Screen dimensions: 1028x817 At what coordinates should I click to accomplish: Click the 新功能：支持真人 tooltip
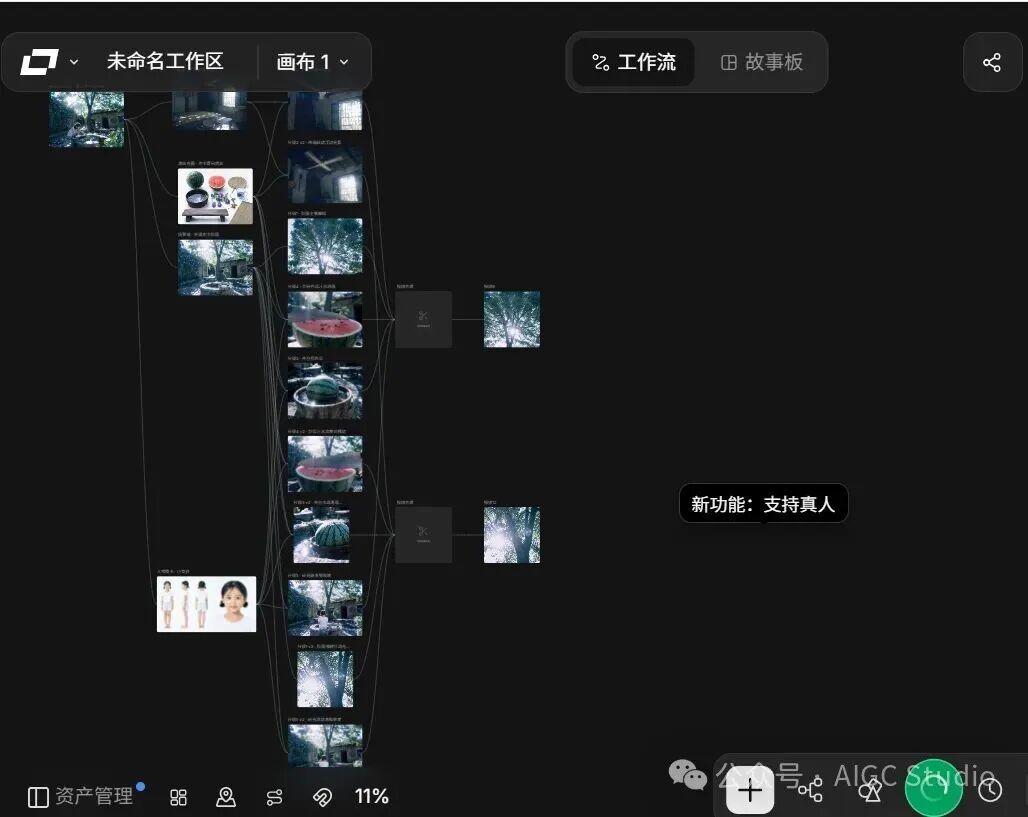pyautogui.click(x=764, y=504)
